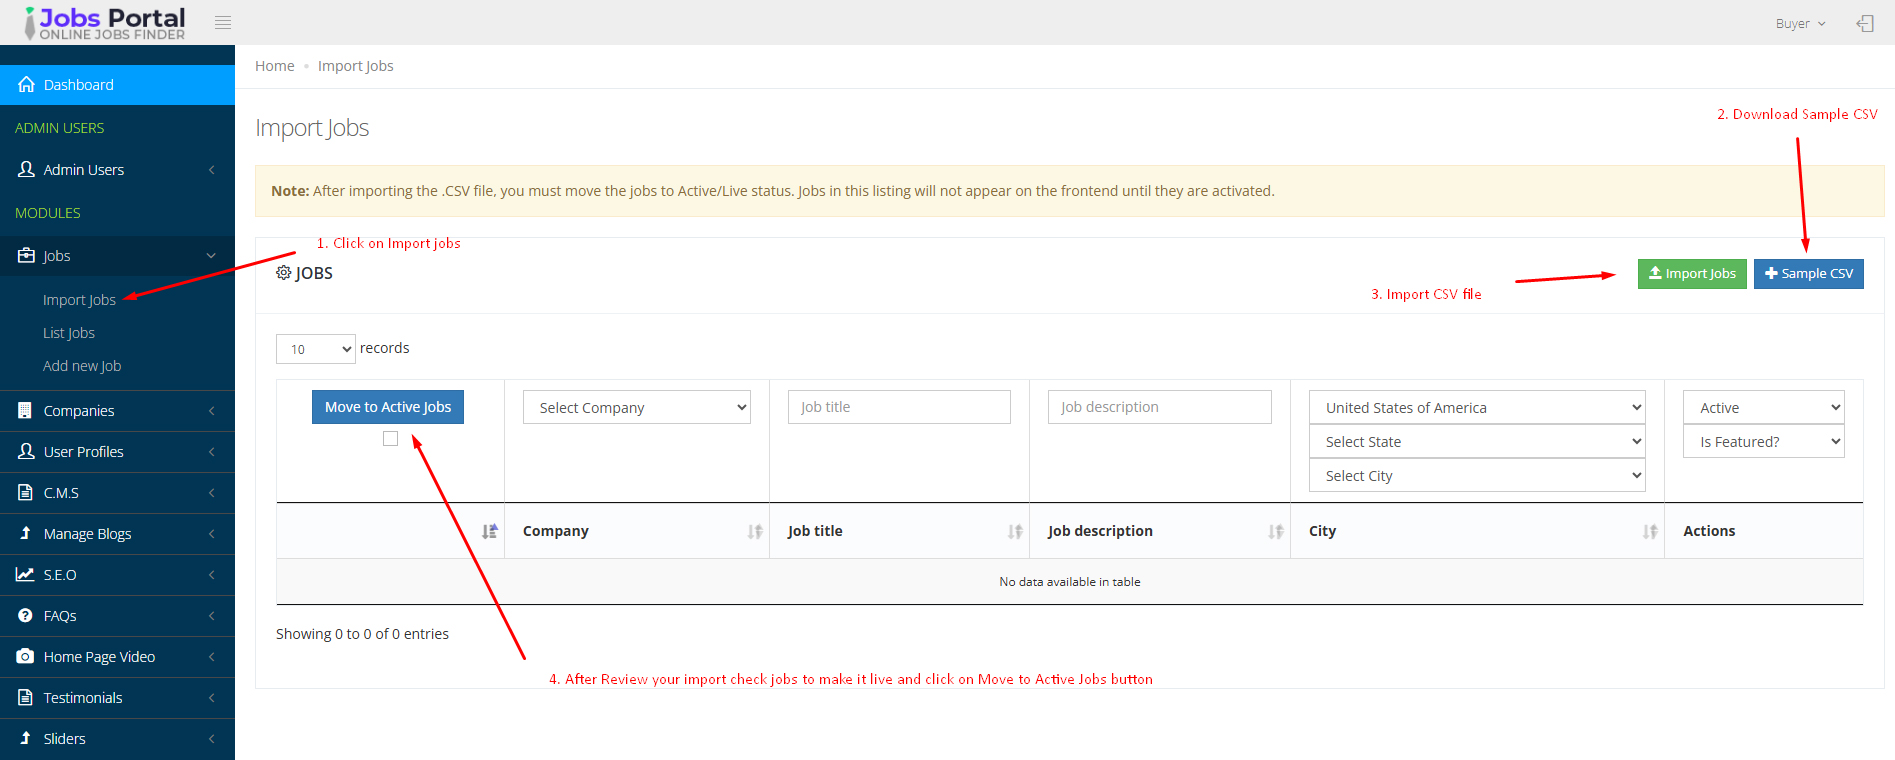Sort by Job title column icon
1895x760 pixels.
[x=1015, y=532]
